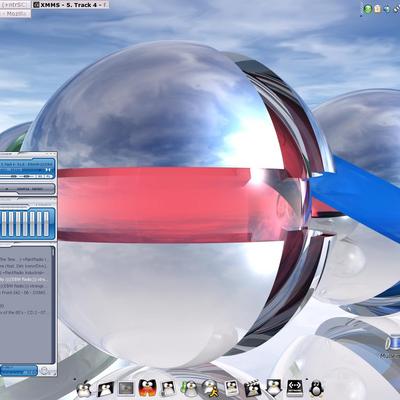Launch the AIM running-man Tux icon
The height and width of the screenshot is (400, 400).
click(x=210, y=389)
